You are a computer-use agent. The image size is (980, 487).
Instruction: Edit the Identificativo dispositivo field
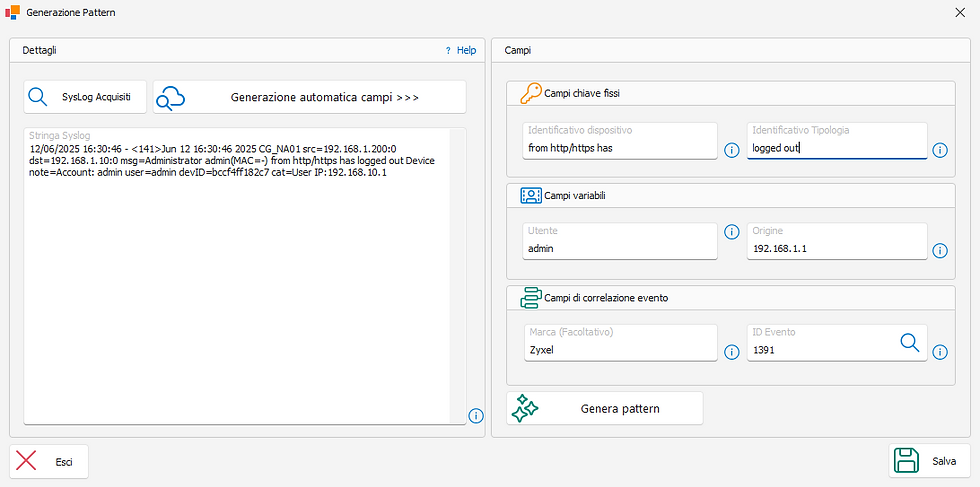620,141
